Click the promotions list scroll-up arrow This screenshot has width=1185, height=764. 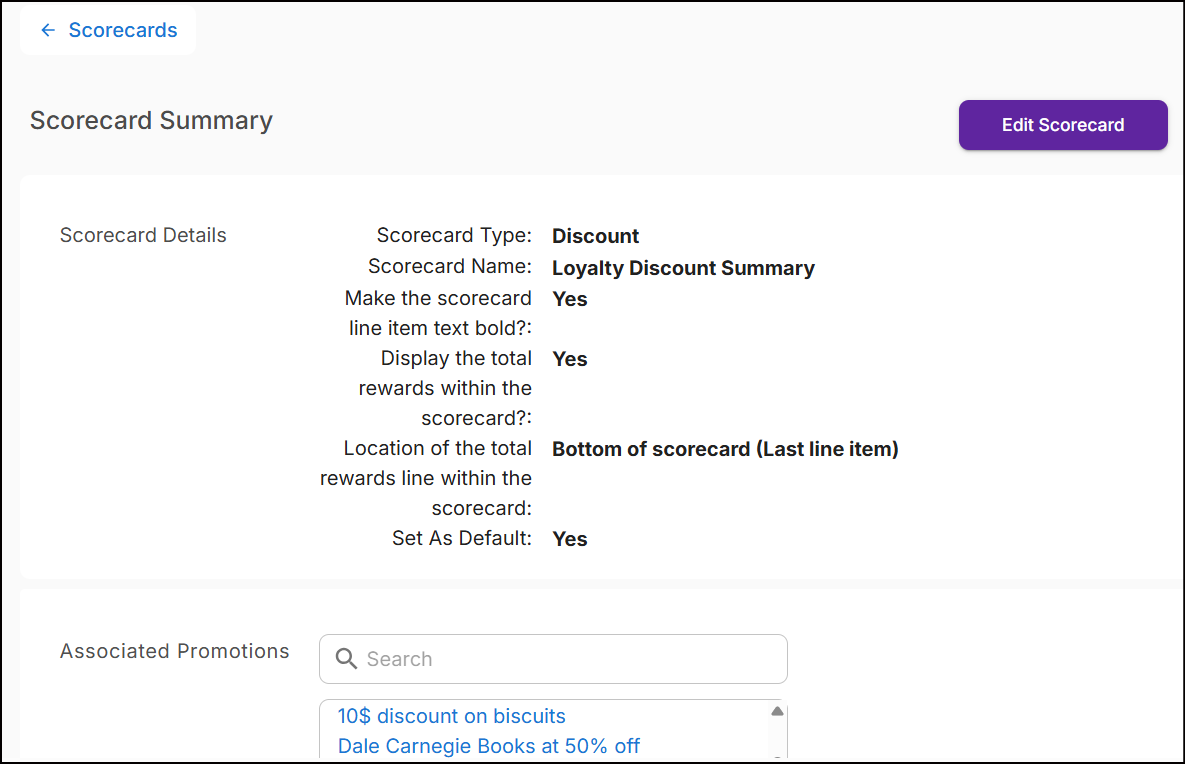[777, 711]
